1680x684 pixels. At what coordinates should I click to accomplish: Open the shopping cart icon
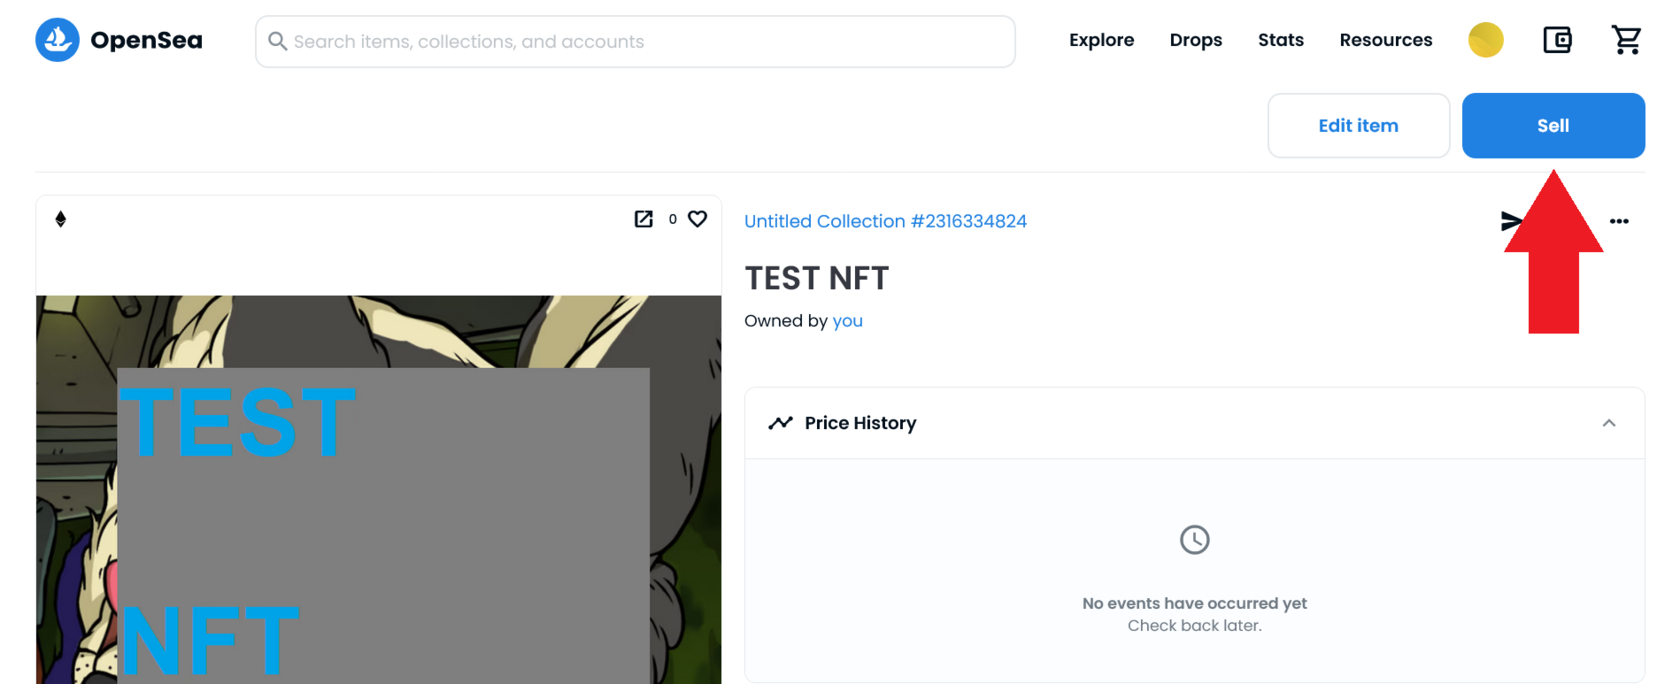pos(1626,40)
